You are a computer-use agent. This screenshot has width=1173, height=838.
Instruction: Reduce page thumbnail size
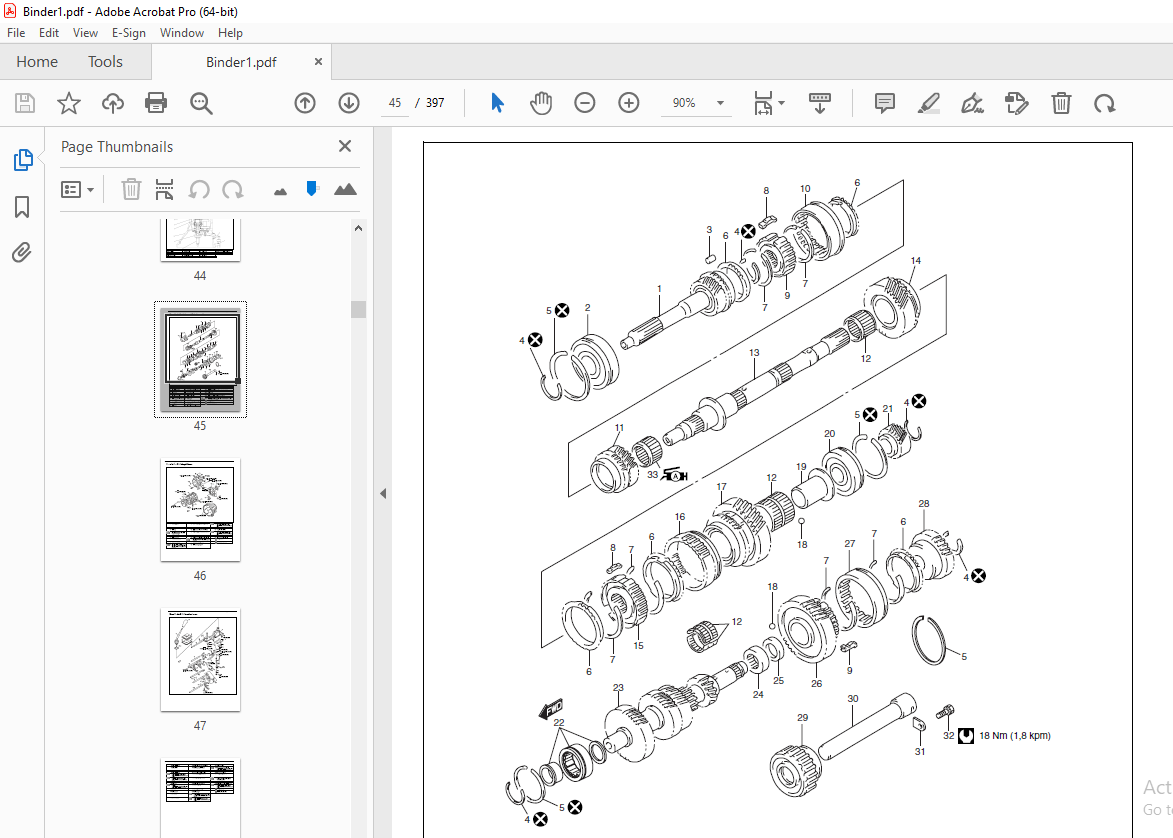(281, 192)
